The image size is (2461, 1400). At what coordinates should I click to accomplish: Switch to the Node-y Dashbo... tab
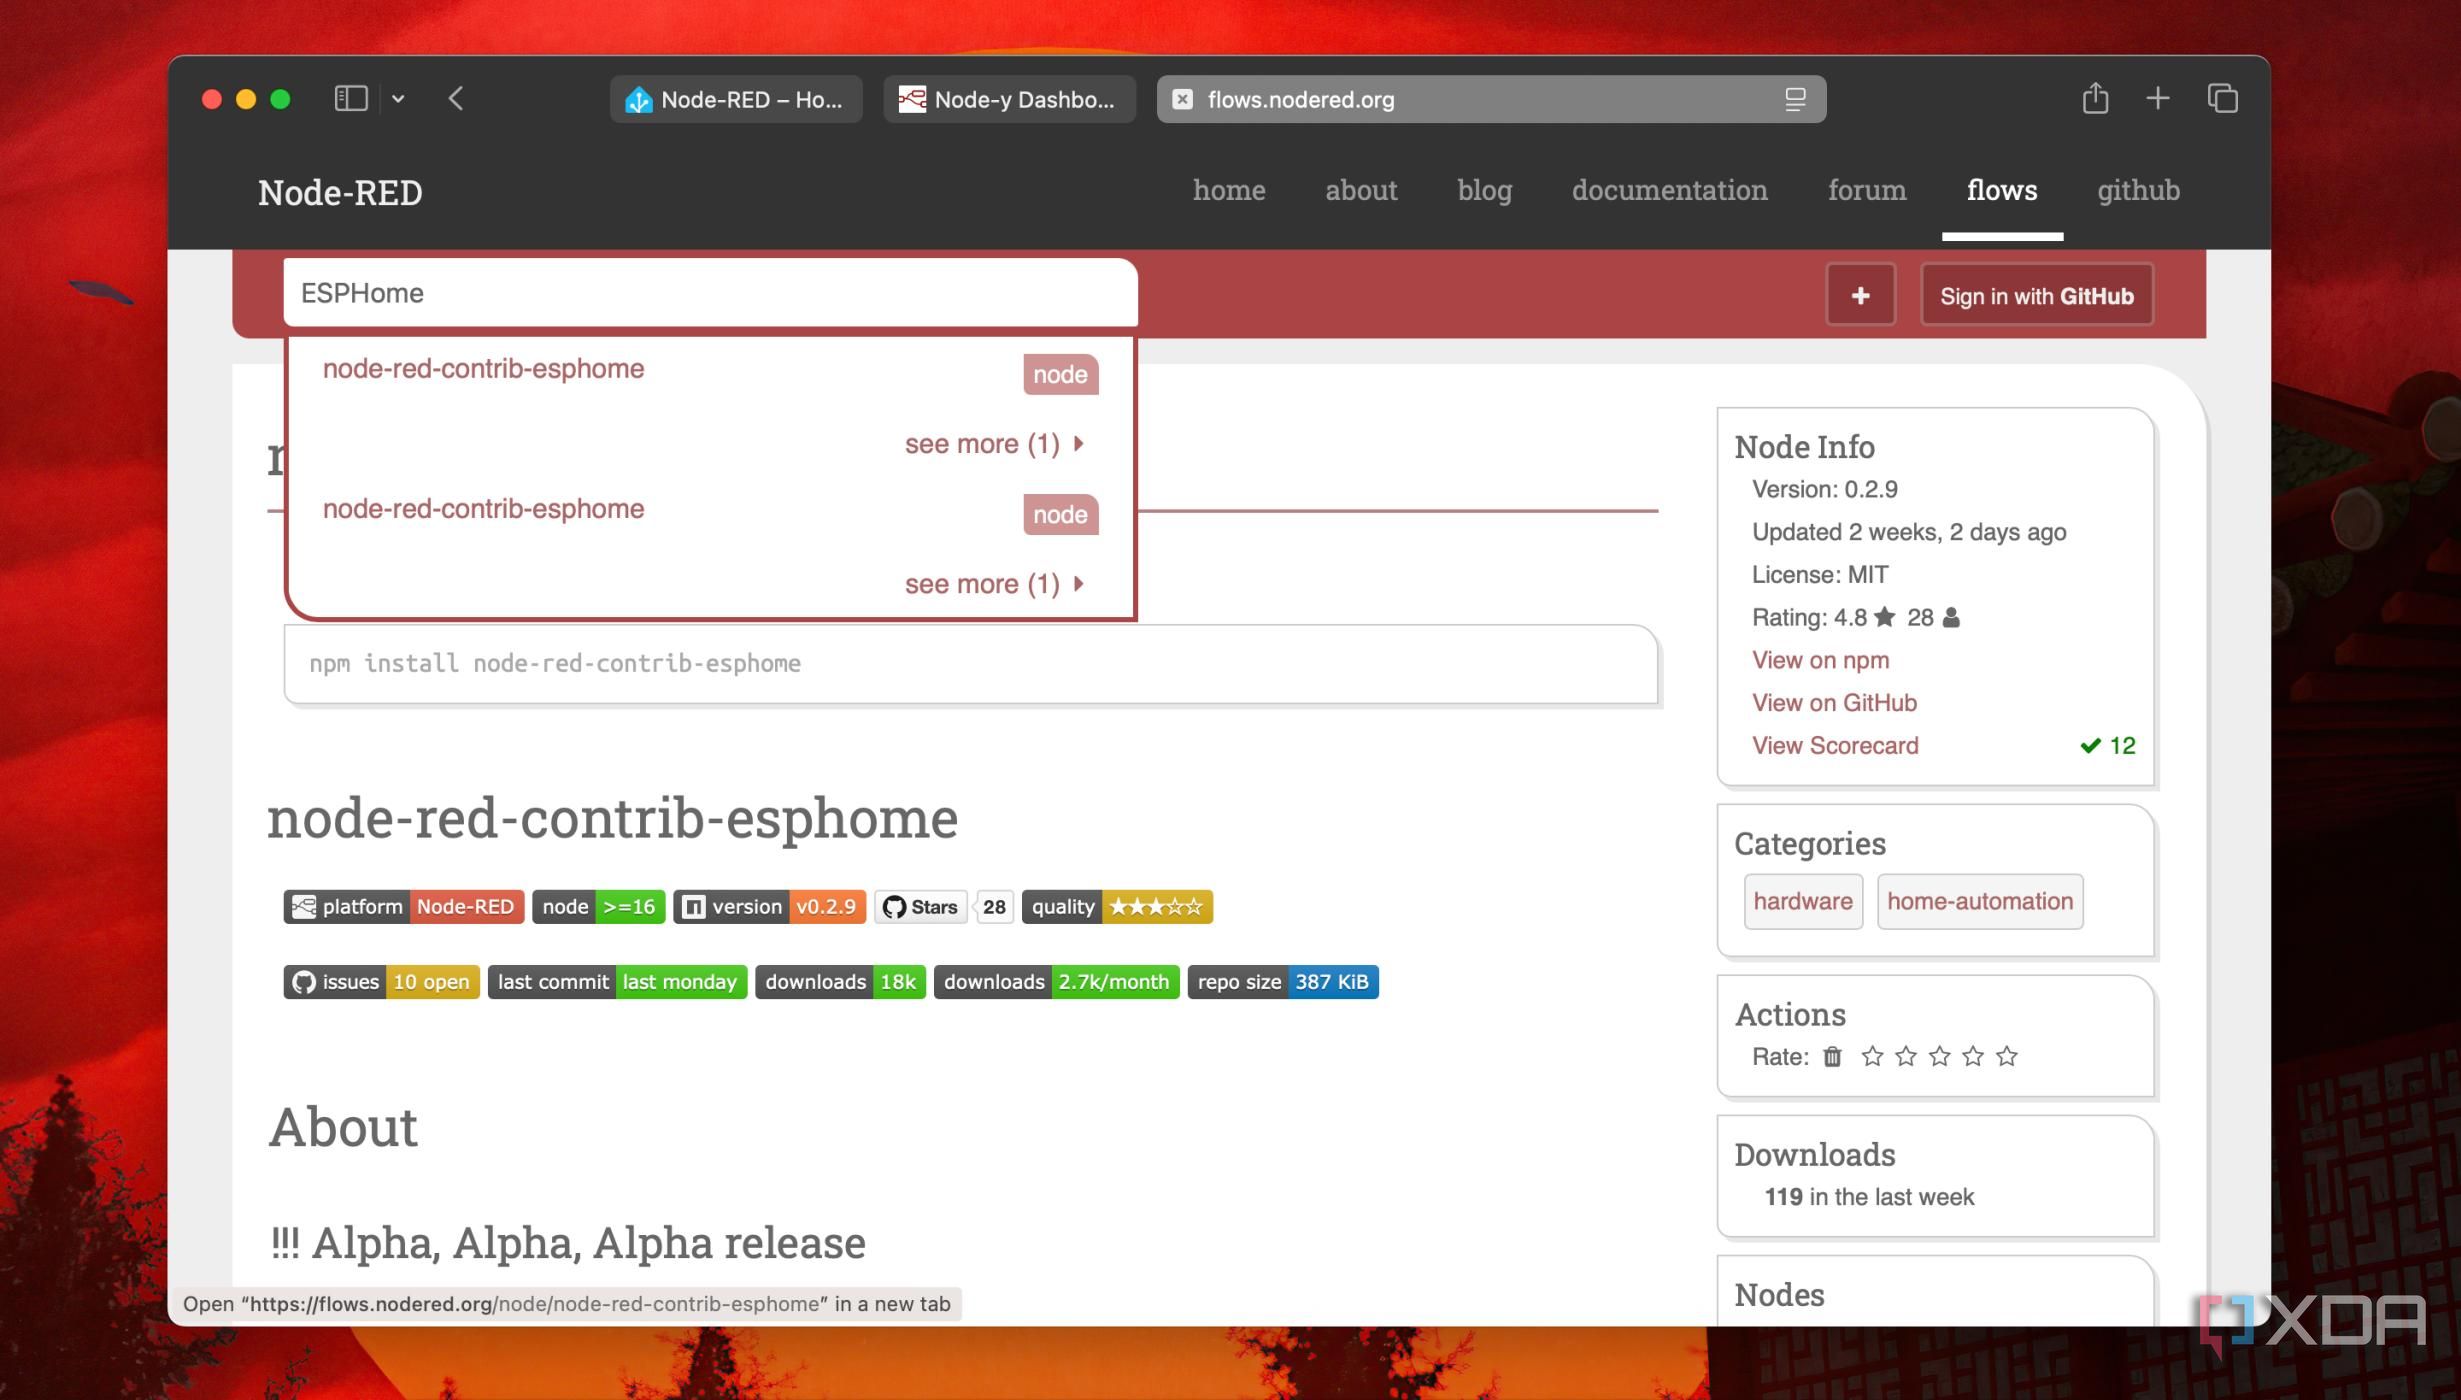coord(1009,99)
